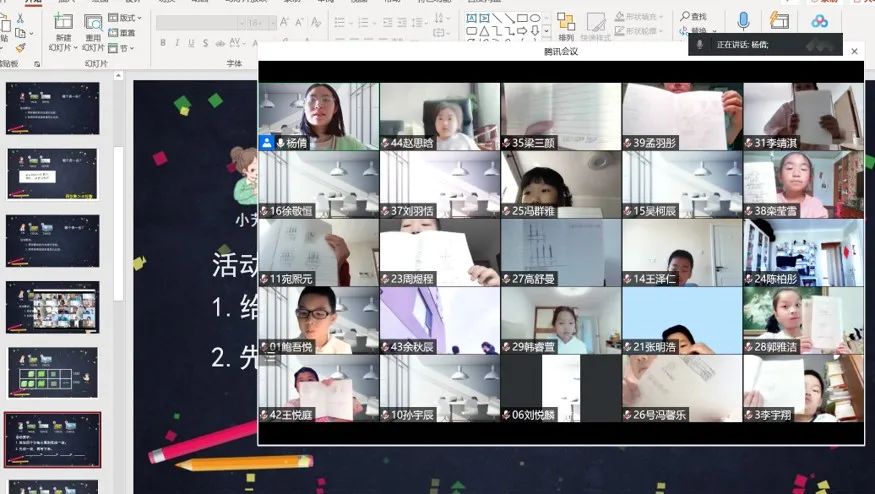Click the blue Dictate microphone icon
The height and width of the screenshot is (494, 875).
[x=743, y=21]
